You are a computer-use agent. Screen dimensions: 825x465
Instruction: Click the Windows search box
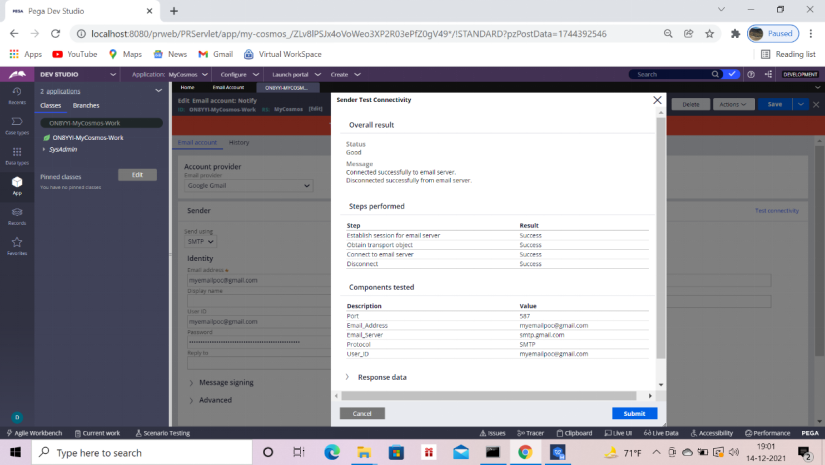(x=142, y=452)
